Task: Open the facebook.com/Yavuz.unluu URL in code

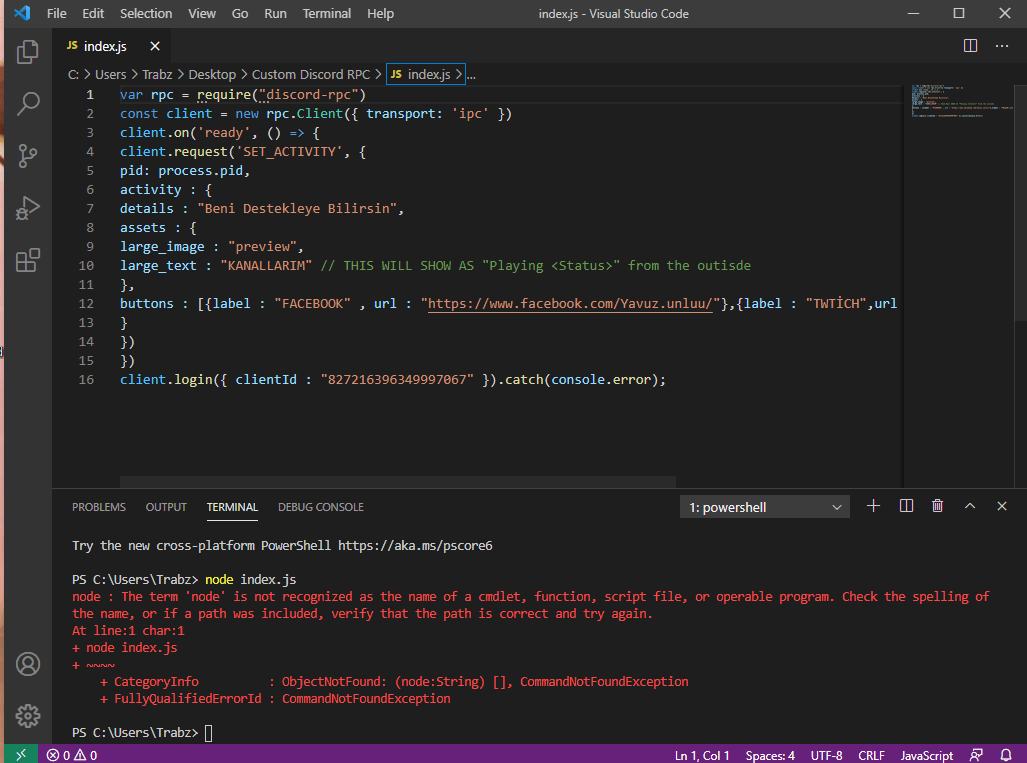Action: point(570,303)
